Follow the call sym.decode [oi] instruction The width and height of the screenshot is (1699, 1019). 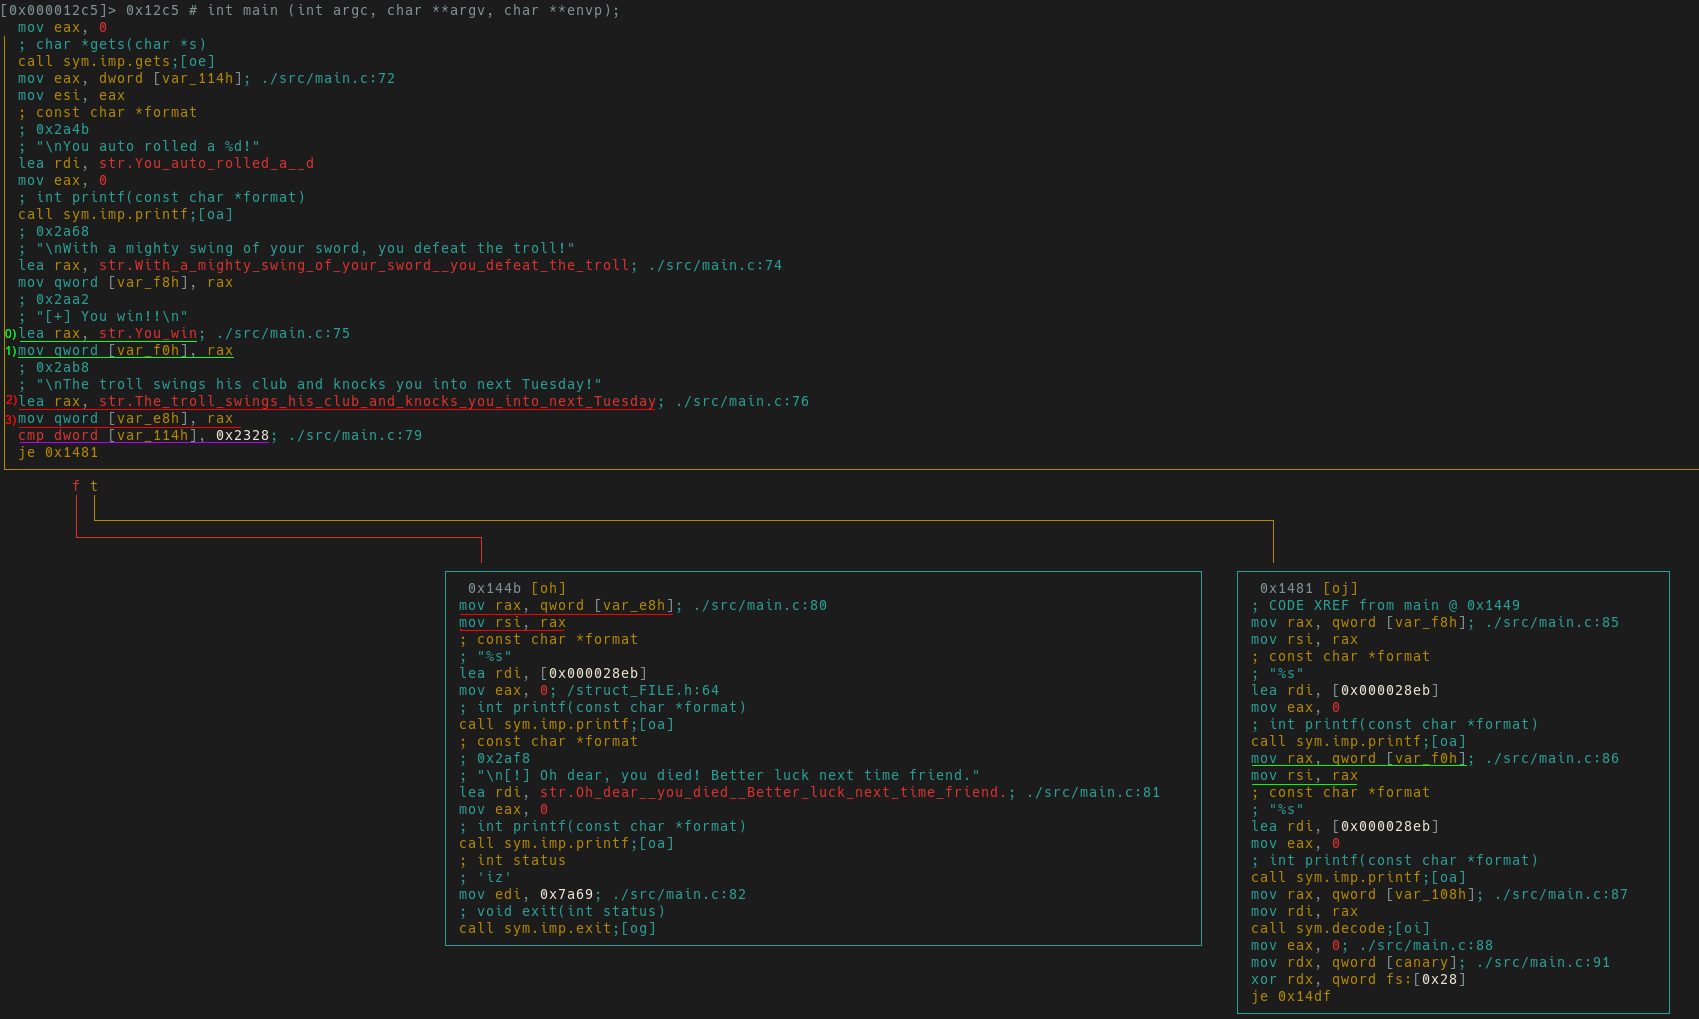(x=1340, y=928)
